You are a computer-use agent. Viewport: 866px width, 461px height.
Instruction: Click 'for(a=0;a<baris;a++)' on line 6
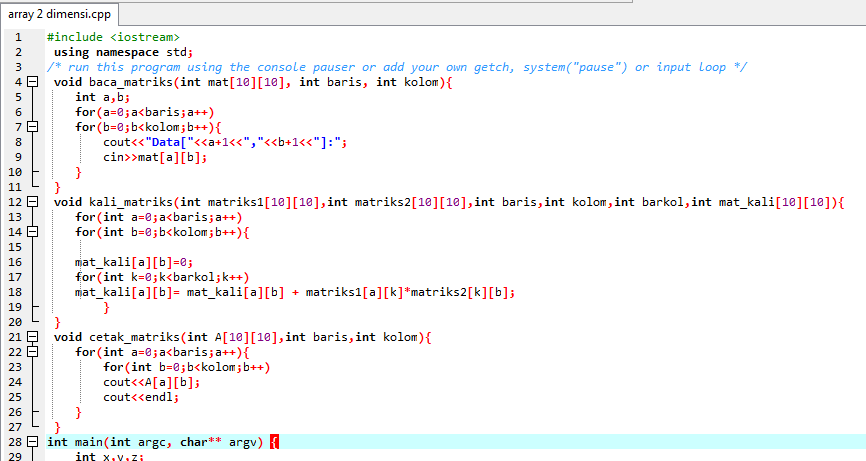(145, 112)
